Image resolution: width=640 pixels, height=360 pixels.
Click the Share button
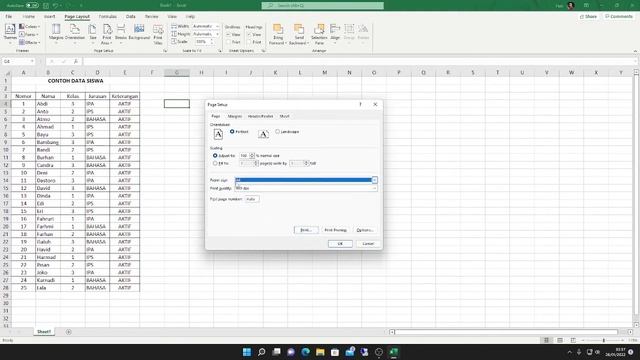[x=588, y=17]
